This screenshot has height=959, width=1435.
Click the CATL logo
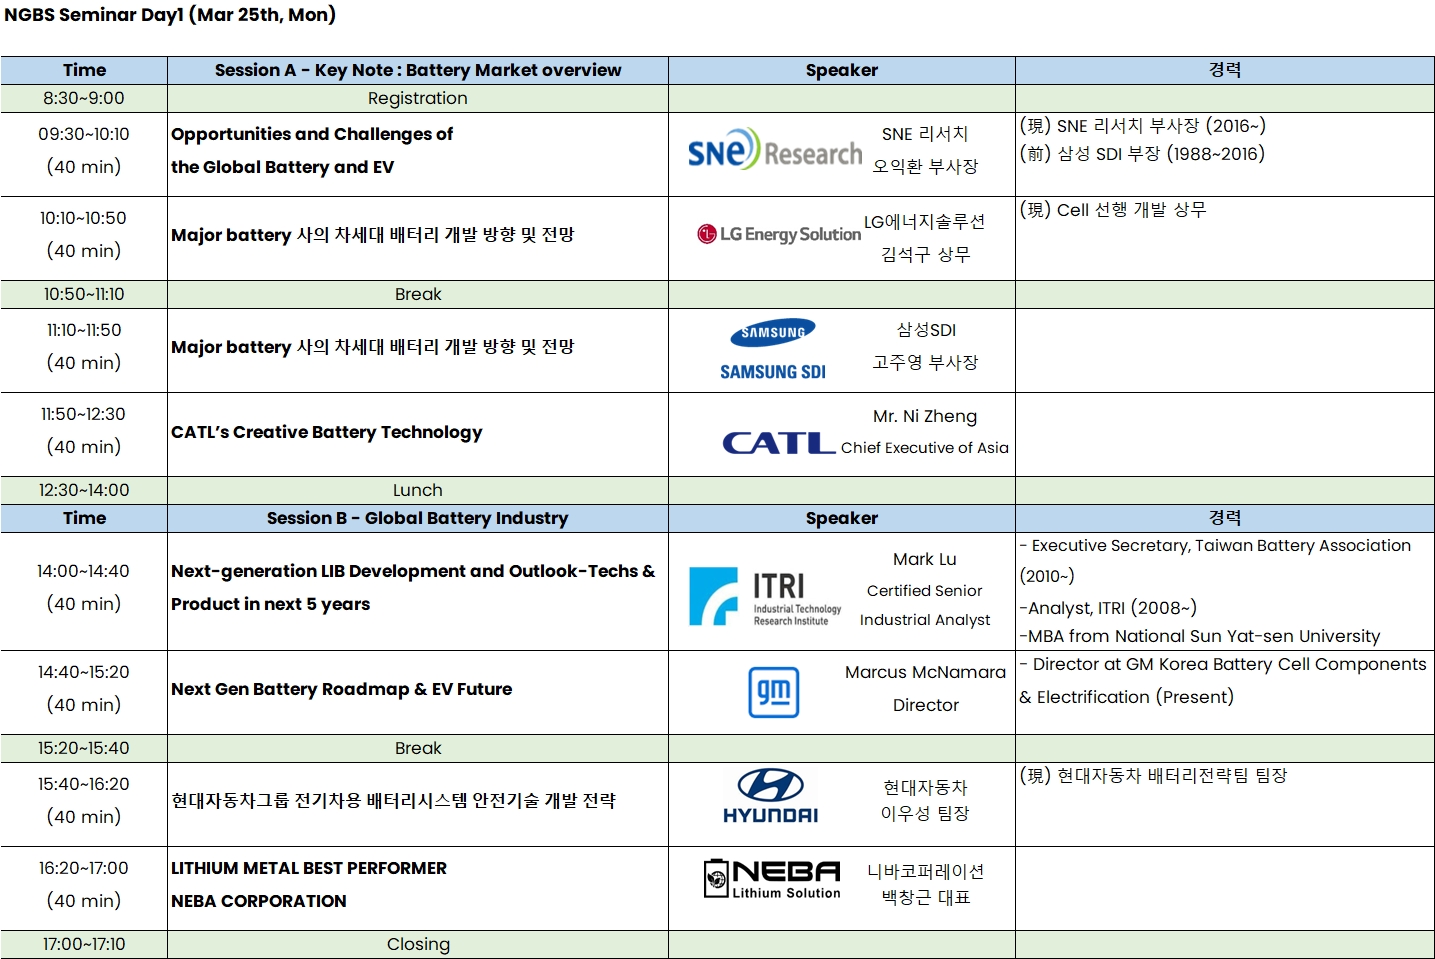[x=779, y=443]
